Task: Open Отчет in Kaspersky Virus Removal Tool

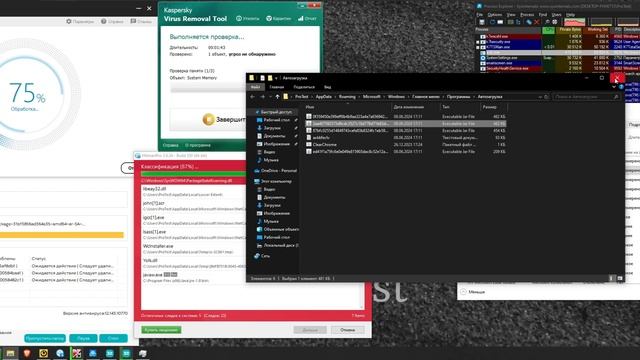Action: tap(307, 18)
